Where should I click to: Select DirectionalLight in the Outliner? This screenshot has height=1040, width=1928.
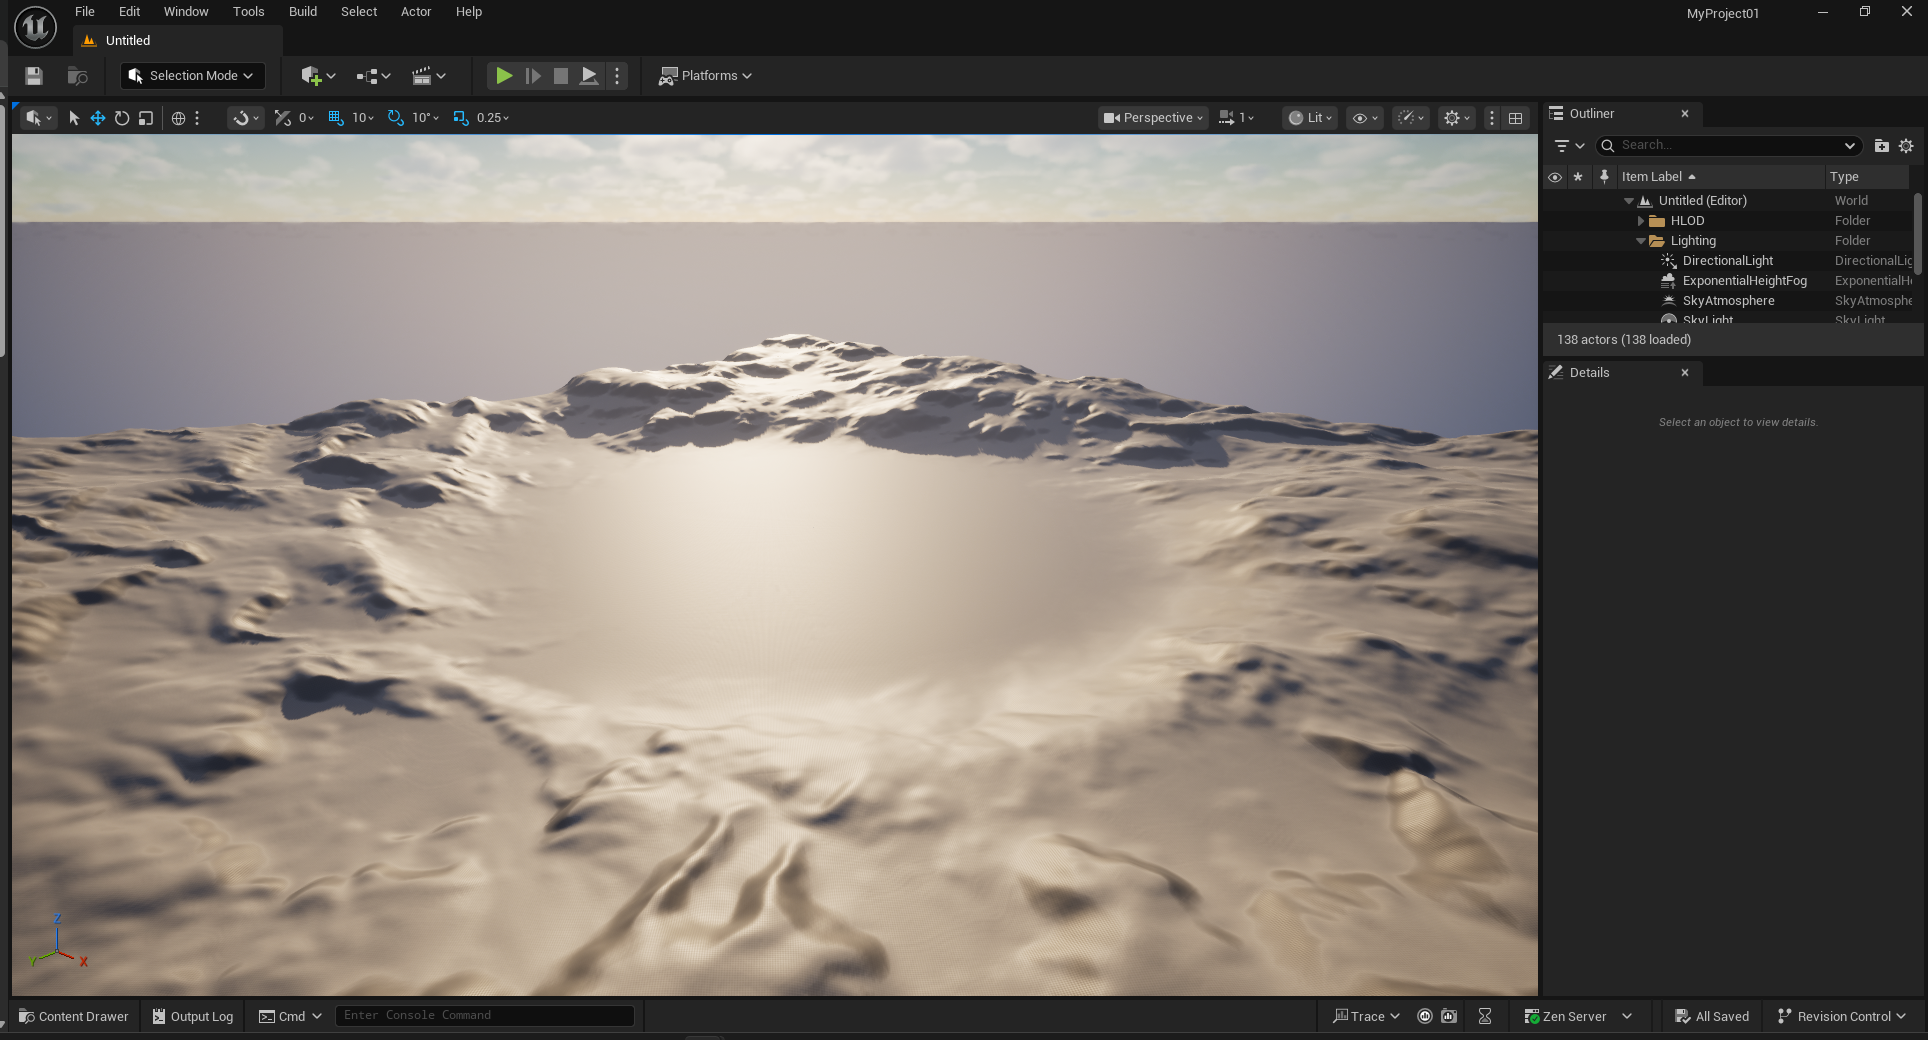coord(1728,261)
